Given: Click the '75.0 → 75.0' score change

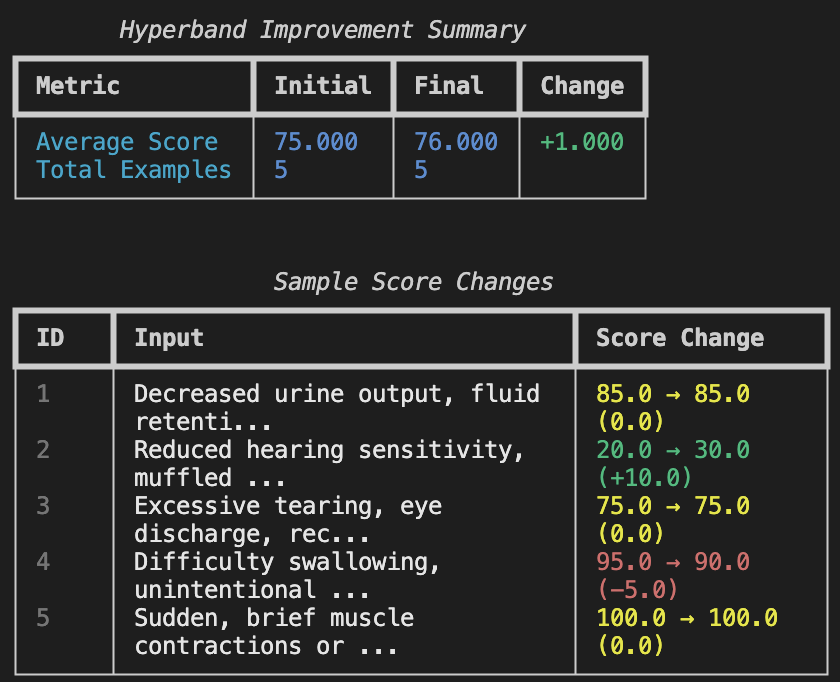Looking at the screenshot, I should pos(673,506).
